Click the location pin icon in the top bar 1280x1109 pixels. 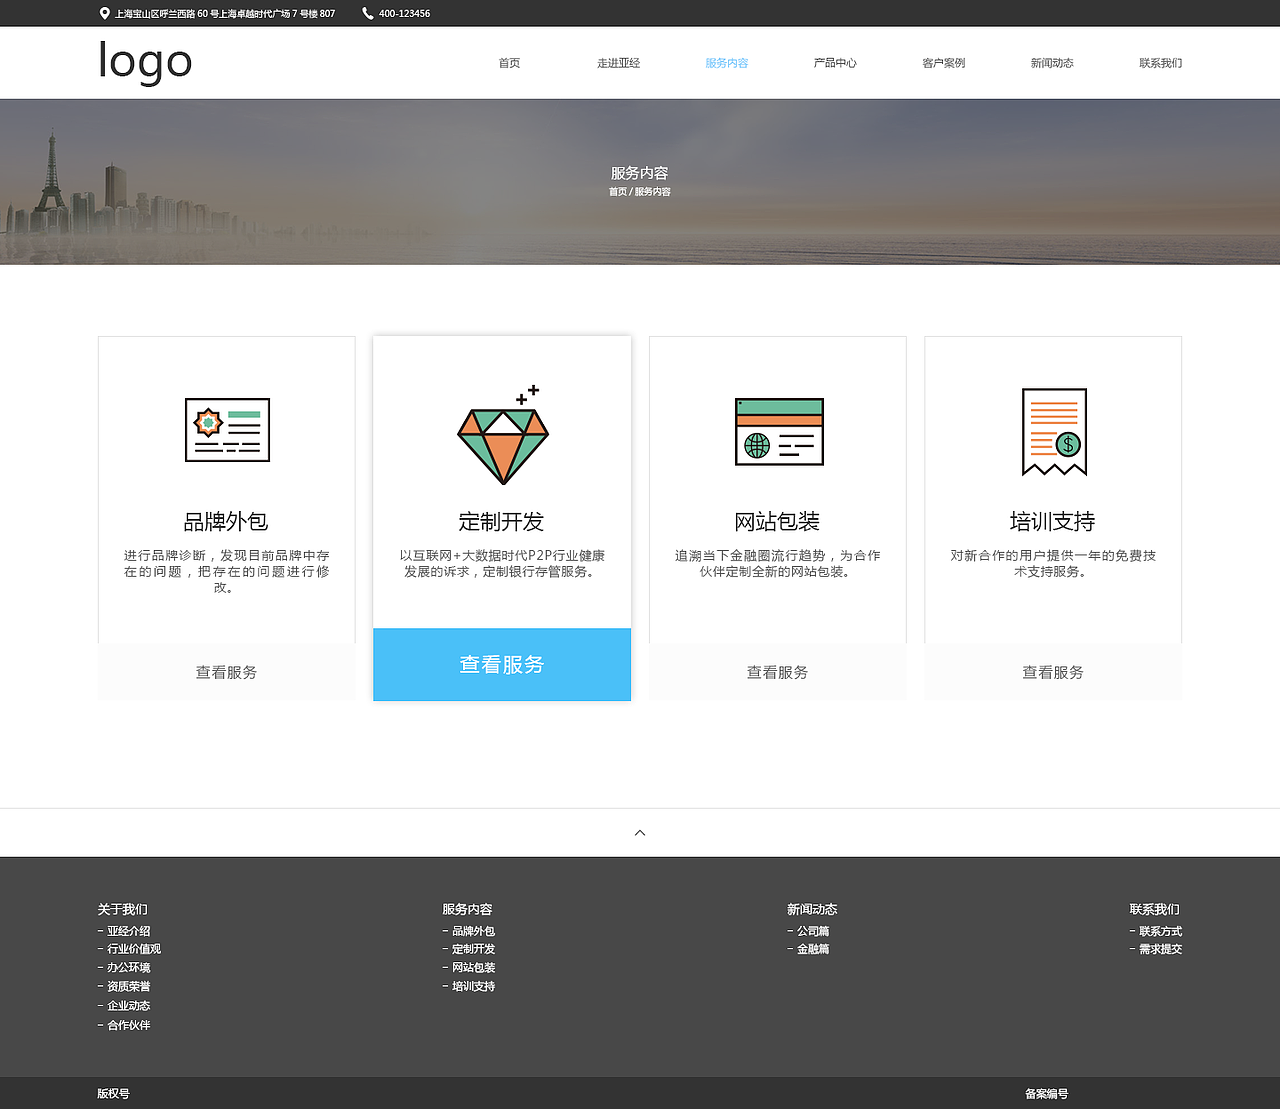(103, 13)
